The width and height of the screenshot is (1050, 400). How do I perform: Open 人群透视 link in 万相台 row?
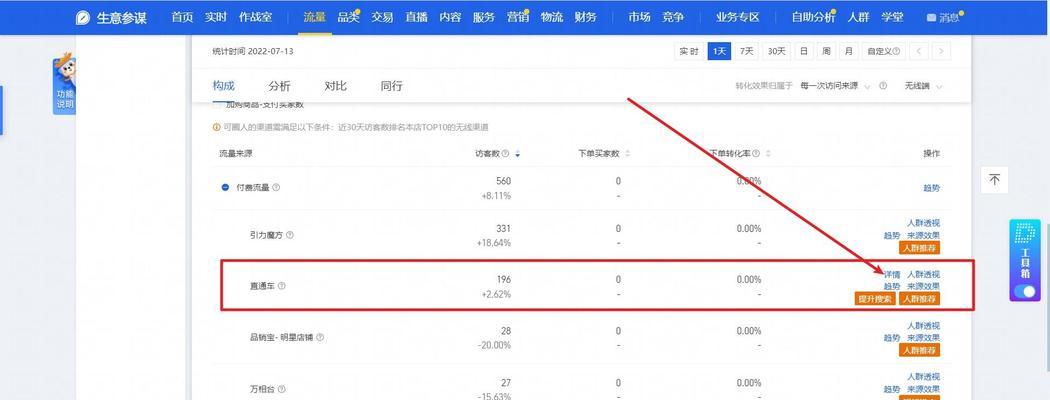coord(923,377)
